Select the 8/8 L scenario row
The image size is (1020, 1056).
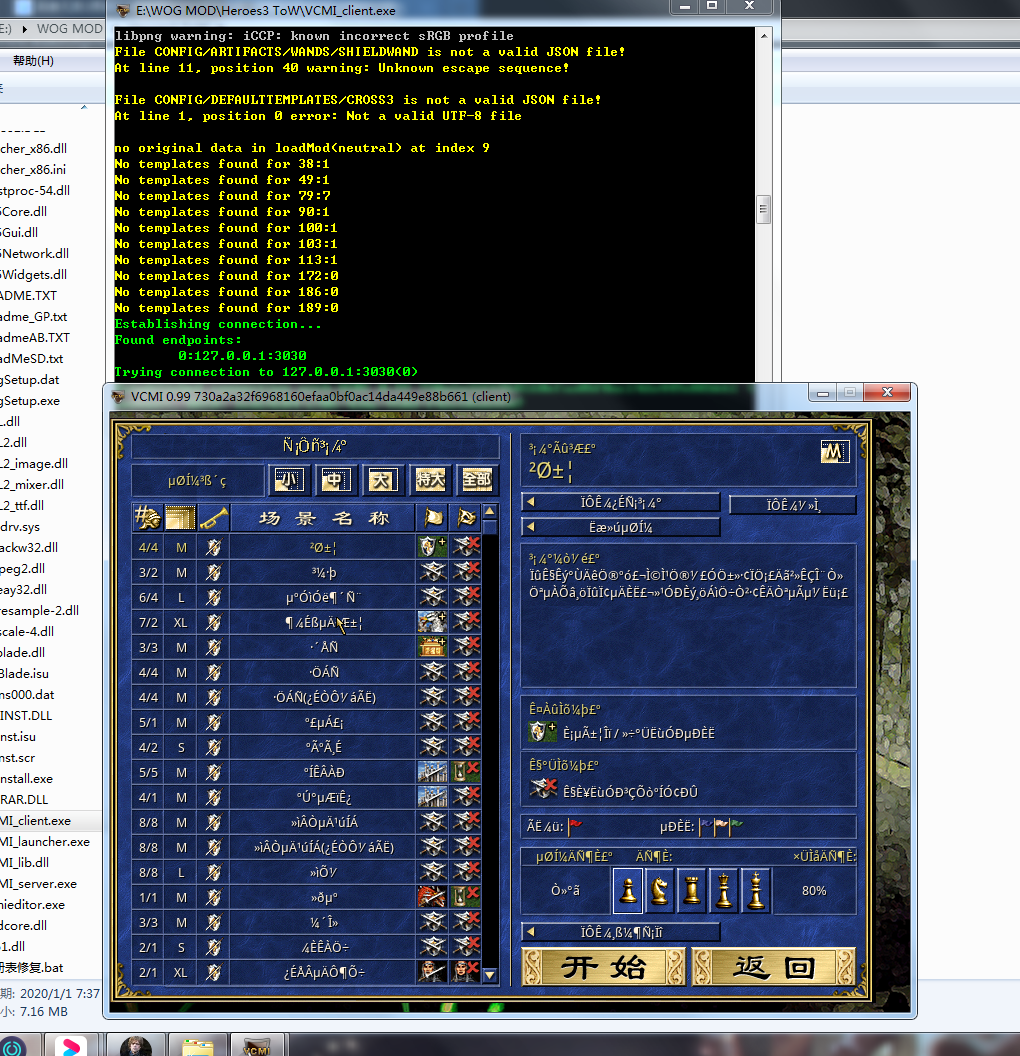click(x=306, y=872)
